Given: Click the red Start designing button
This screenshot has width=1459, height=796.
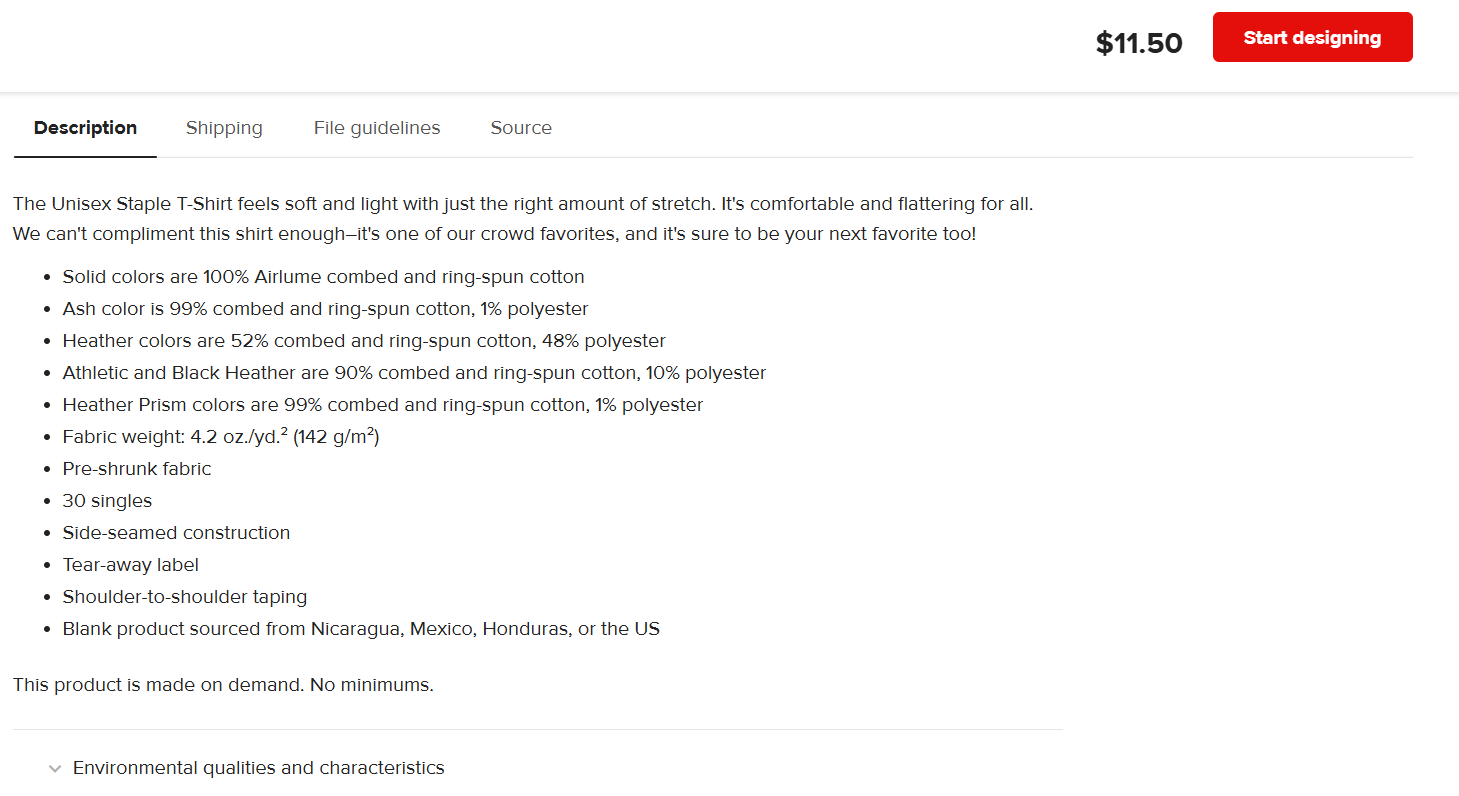Looking at the screenshot, I should (1312, 37).
